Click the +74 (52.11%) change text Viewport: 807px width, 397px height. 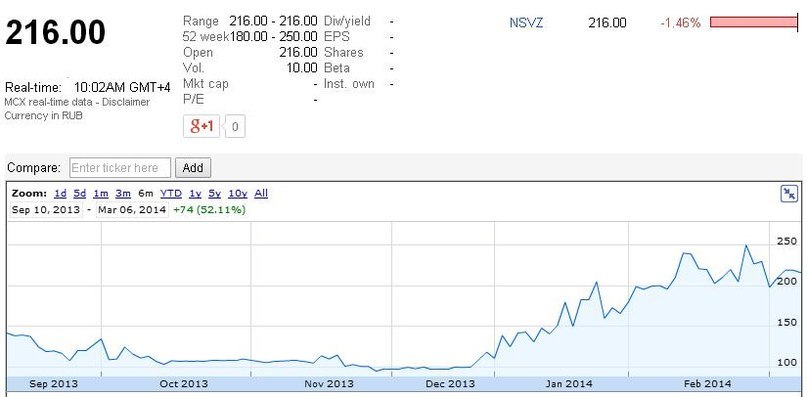click(x=209, y=210)
